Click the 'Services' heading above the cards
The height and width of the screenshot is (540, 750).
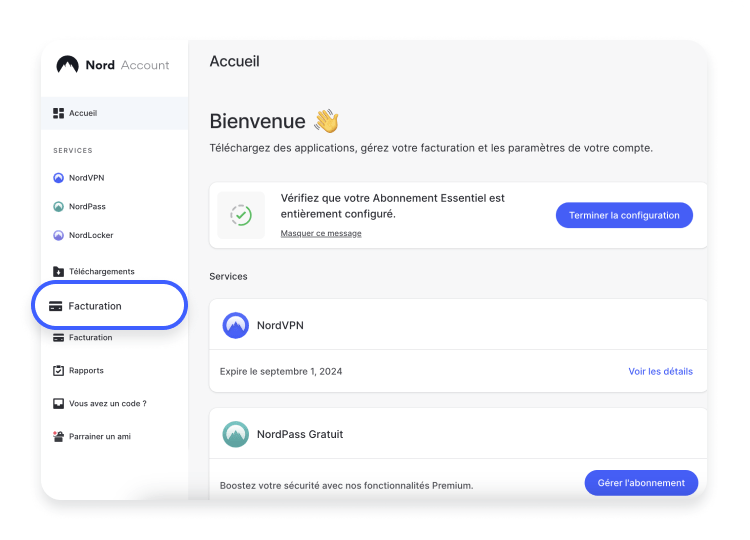(x=228, y=276)
